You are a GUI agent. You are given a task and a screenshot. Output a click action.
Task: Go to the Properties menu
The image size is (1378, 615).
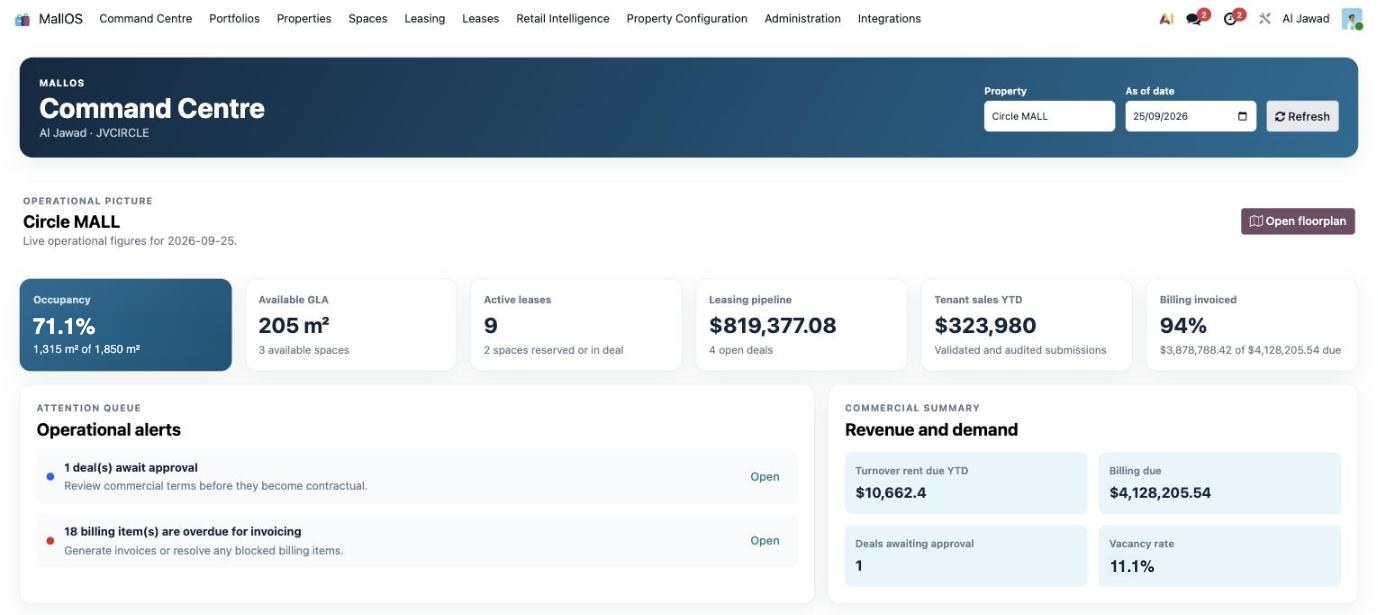pos(304,19)
